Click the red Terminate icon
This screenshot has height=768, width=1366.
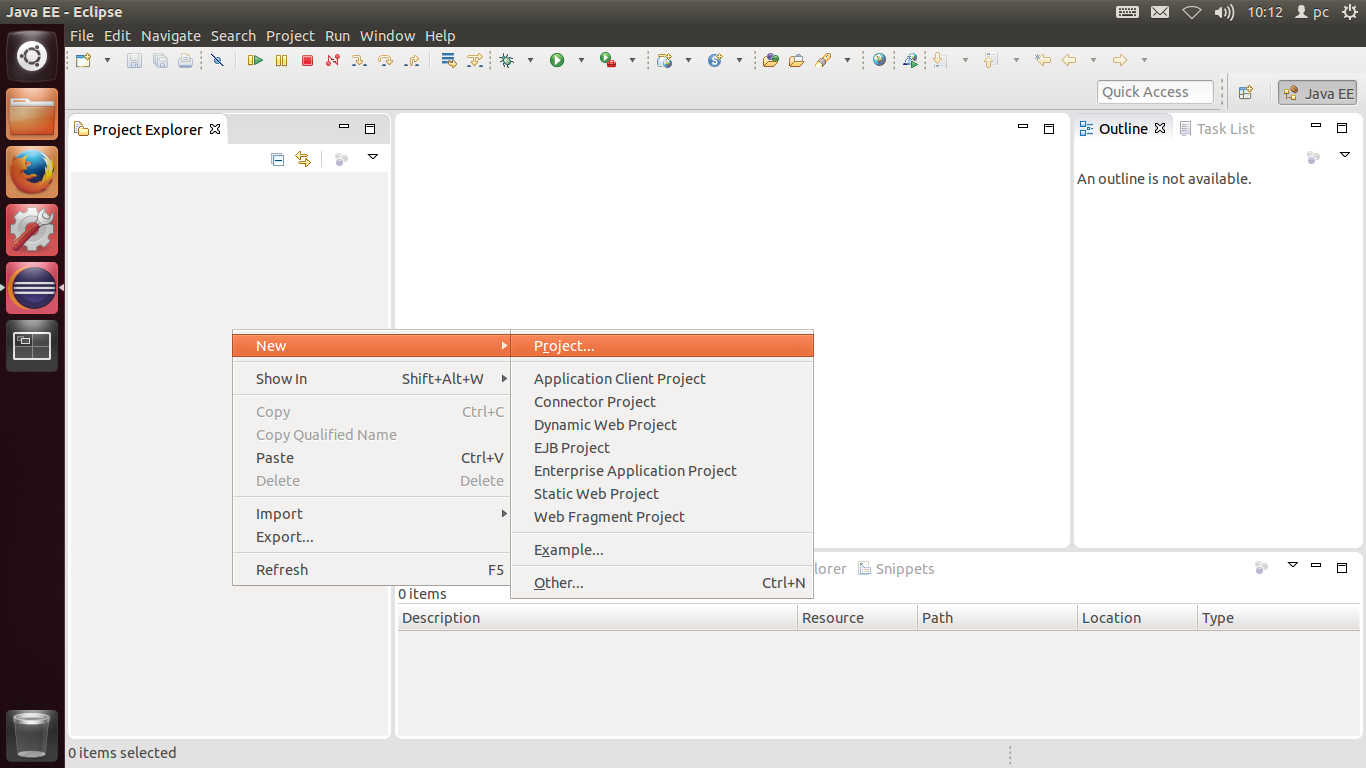point(307,60)
